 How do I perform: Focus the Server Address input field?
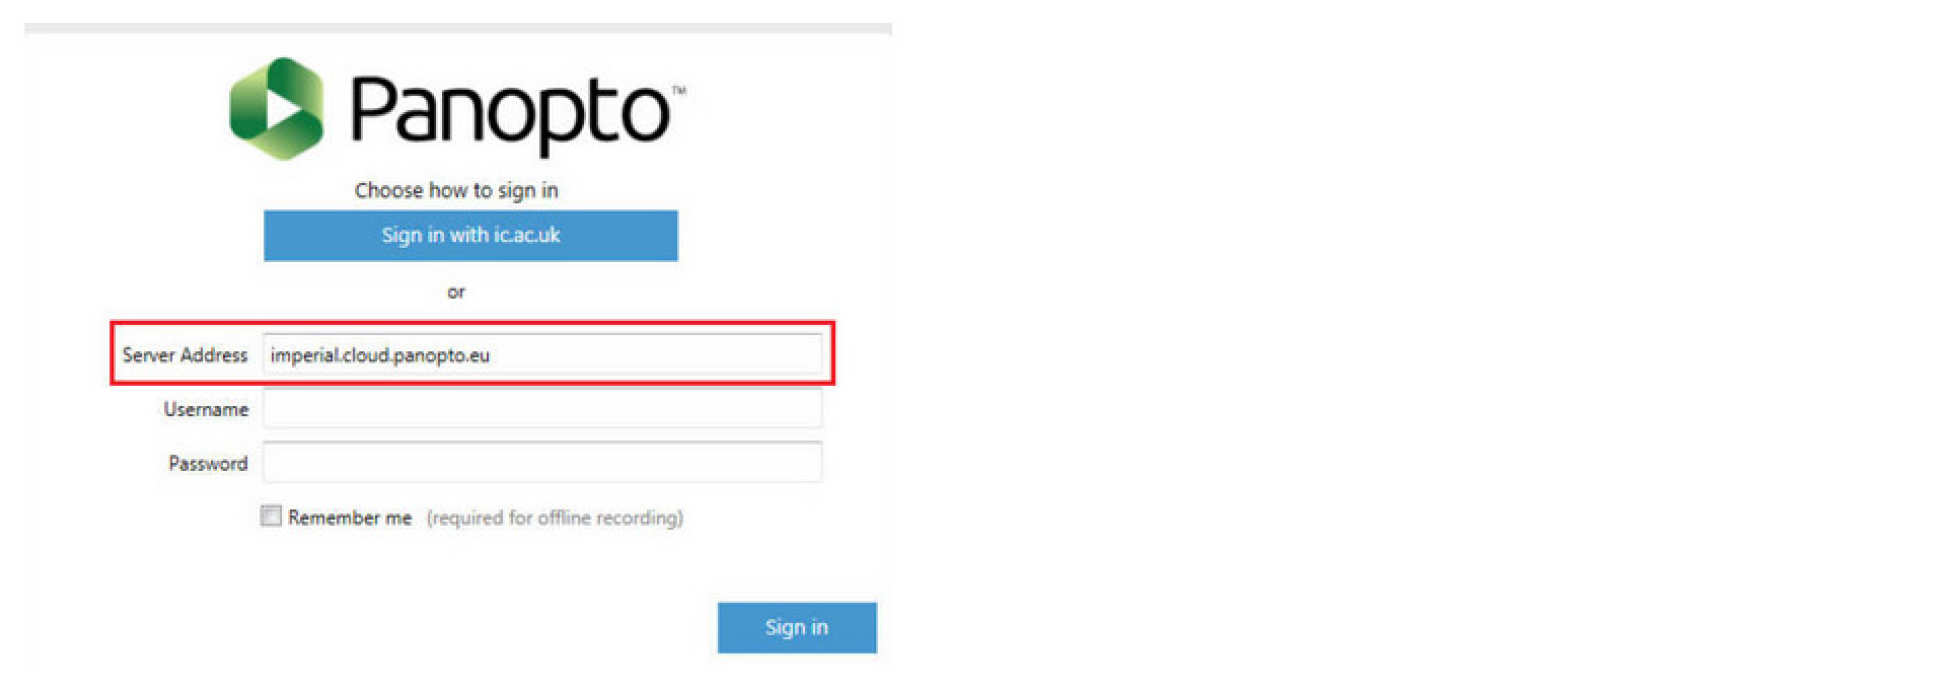tap(542, 354)
